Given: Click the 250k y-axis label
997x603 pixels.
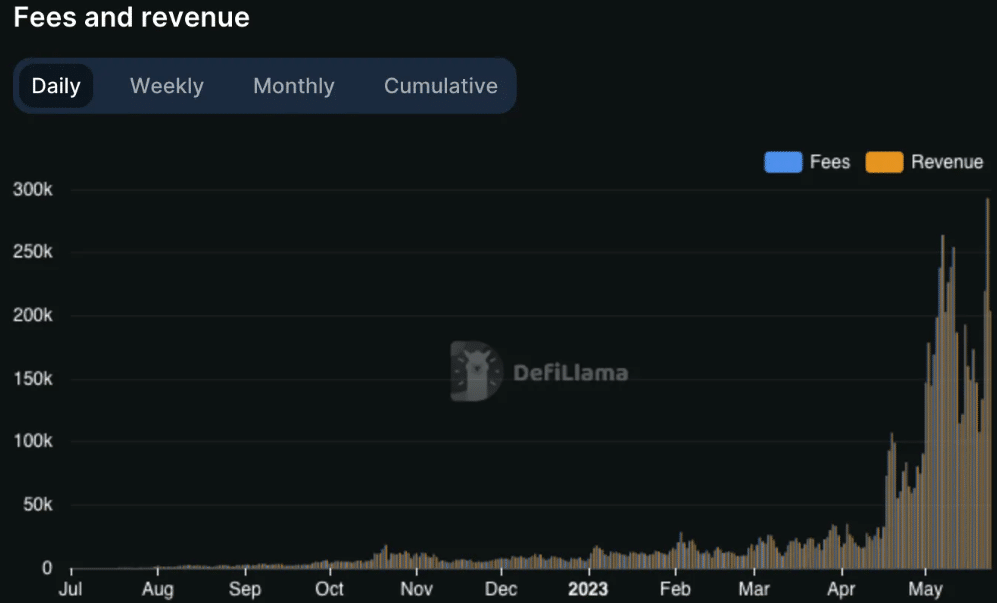Looking at the screenshot, I should [x=33, y=252].
